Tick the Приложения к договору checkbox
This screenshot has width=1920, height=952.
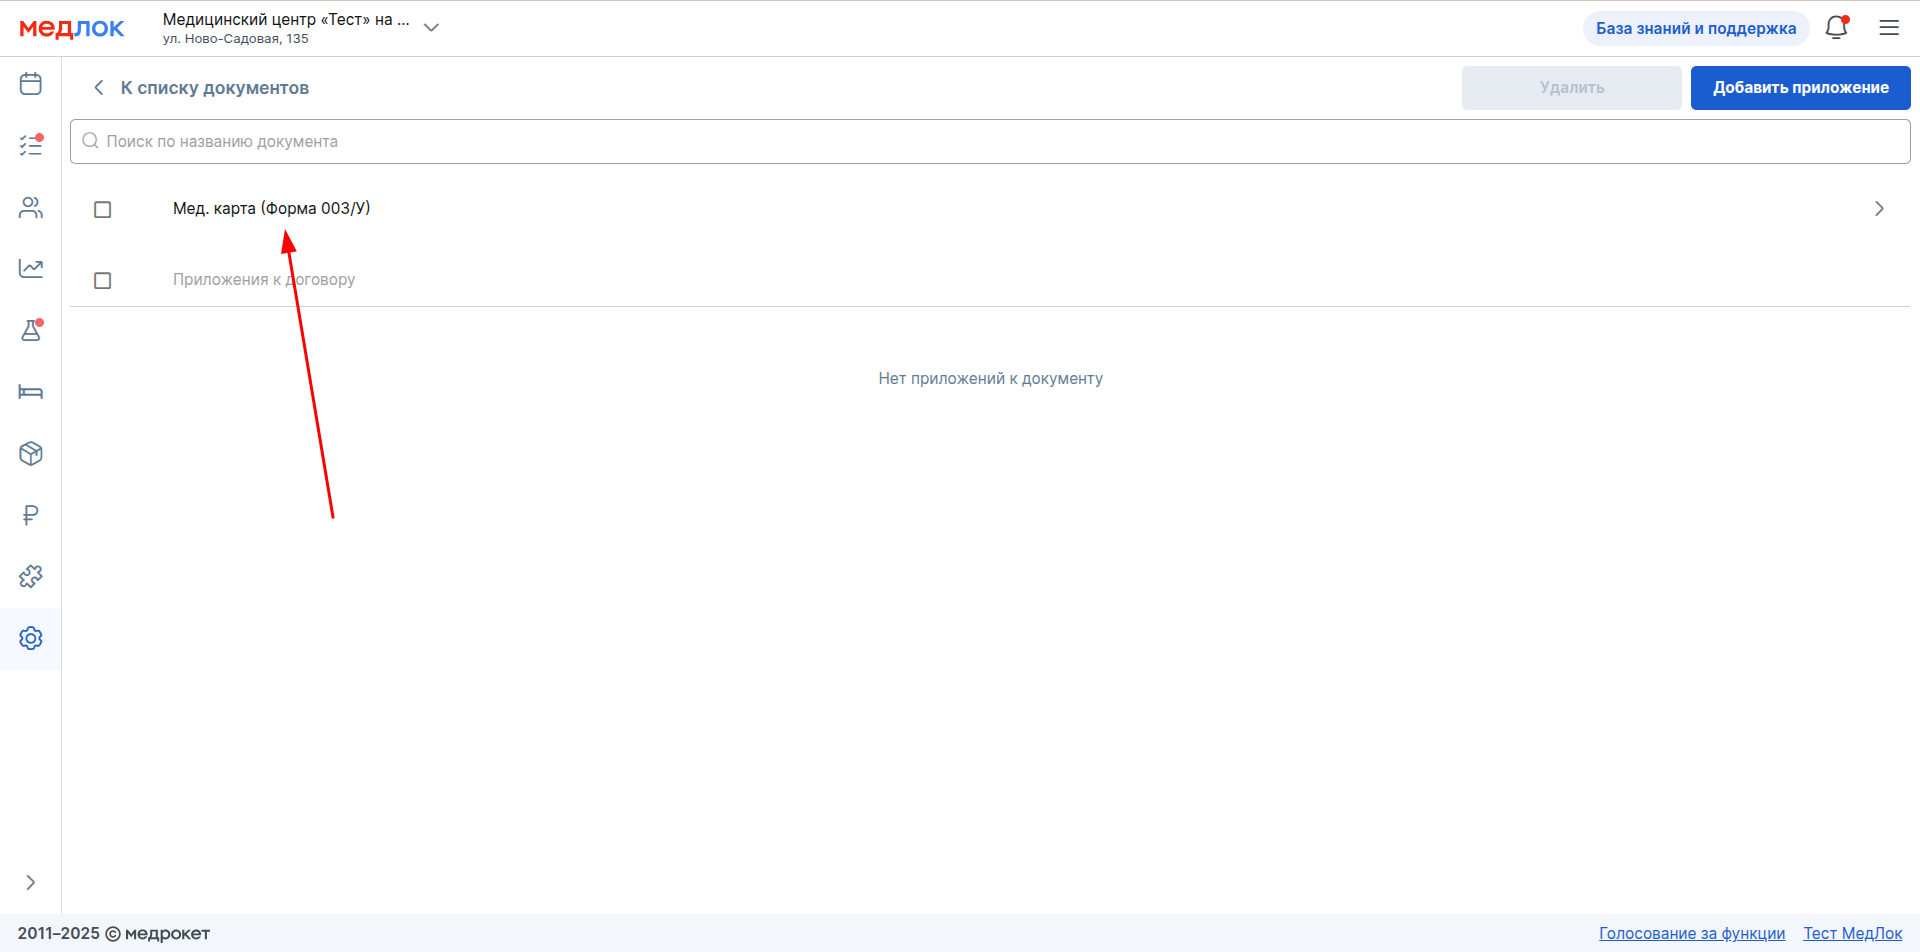pyautogui.click(x=102, y=280)
